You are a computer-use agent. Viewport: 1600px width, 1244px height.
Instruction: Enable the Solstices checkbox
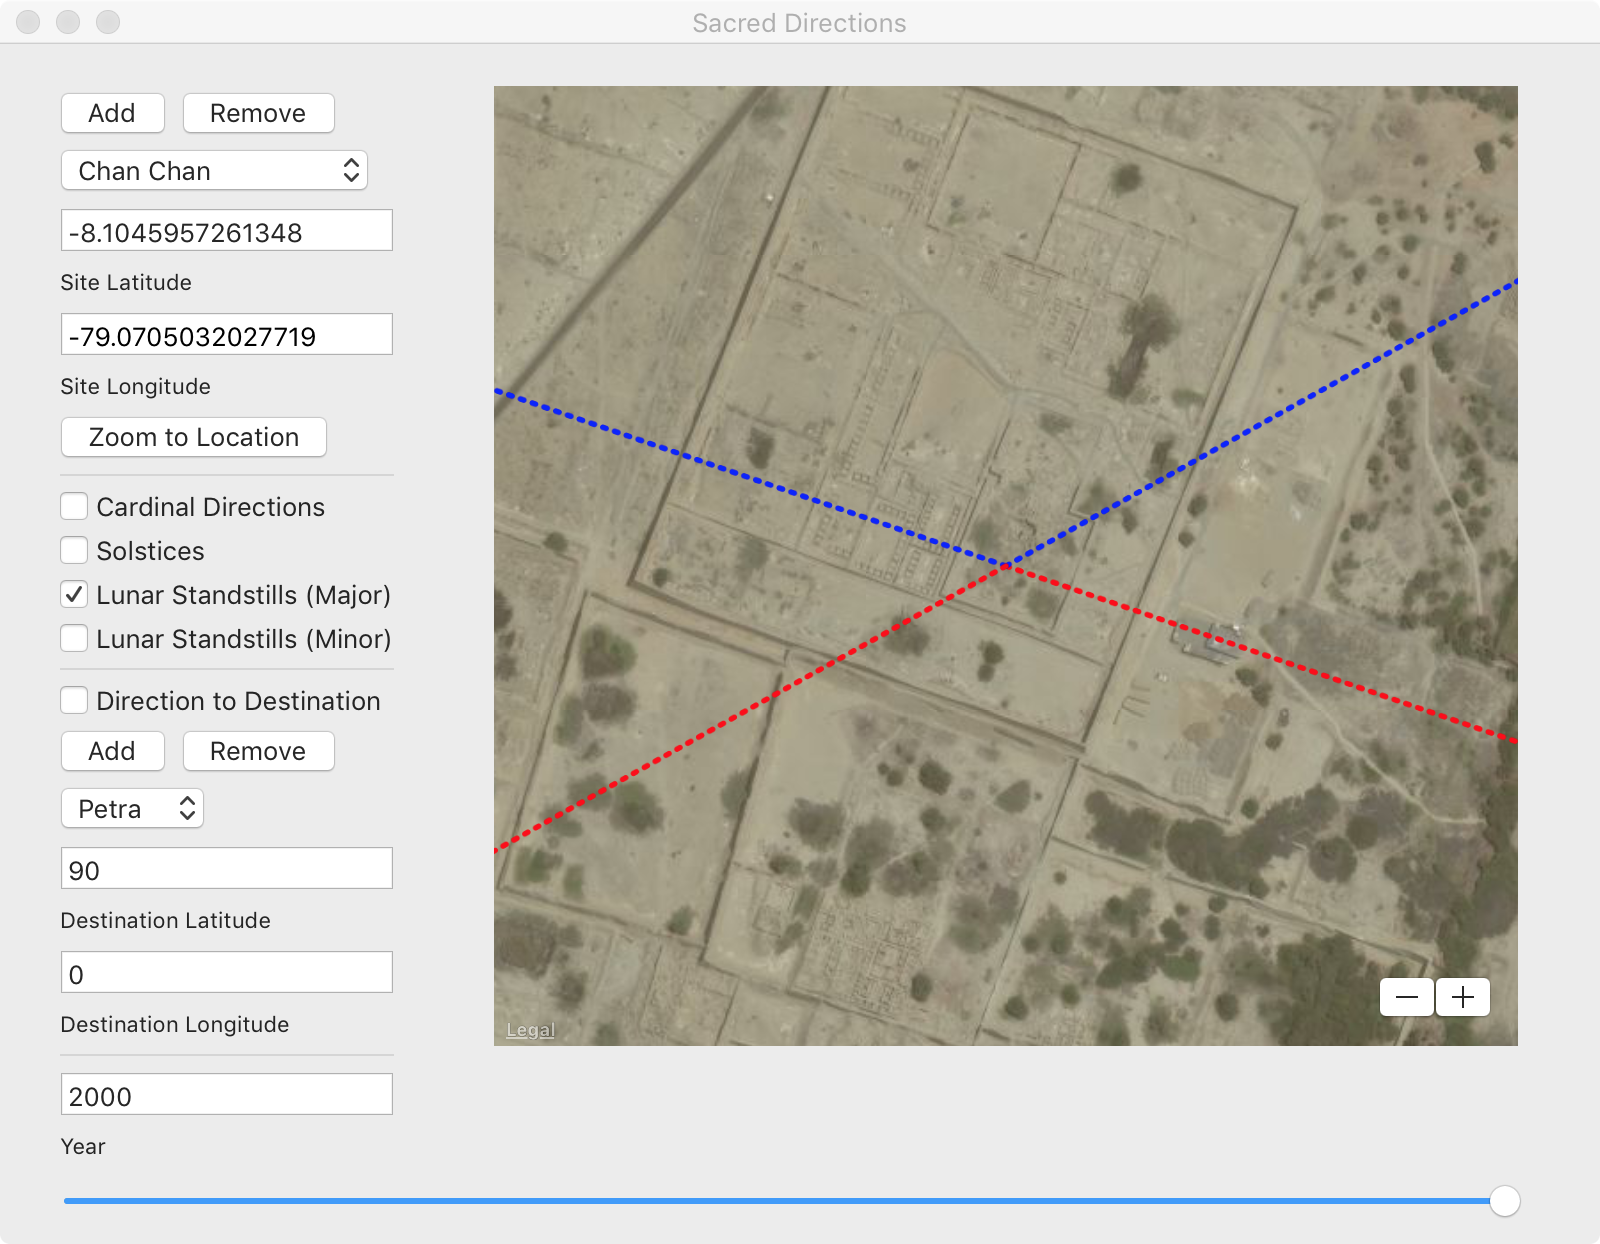pos(74,551)
